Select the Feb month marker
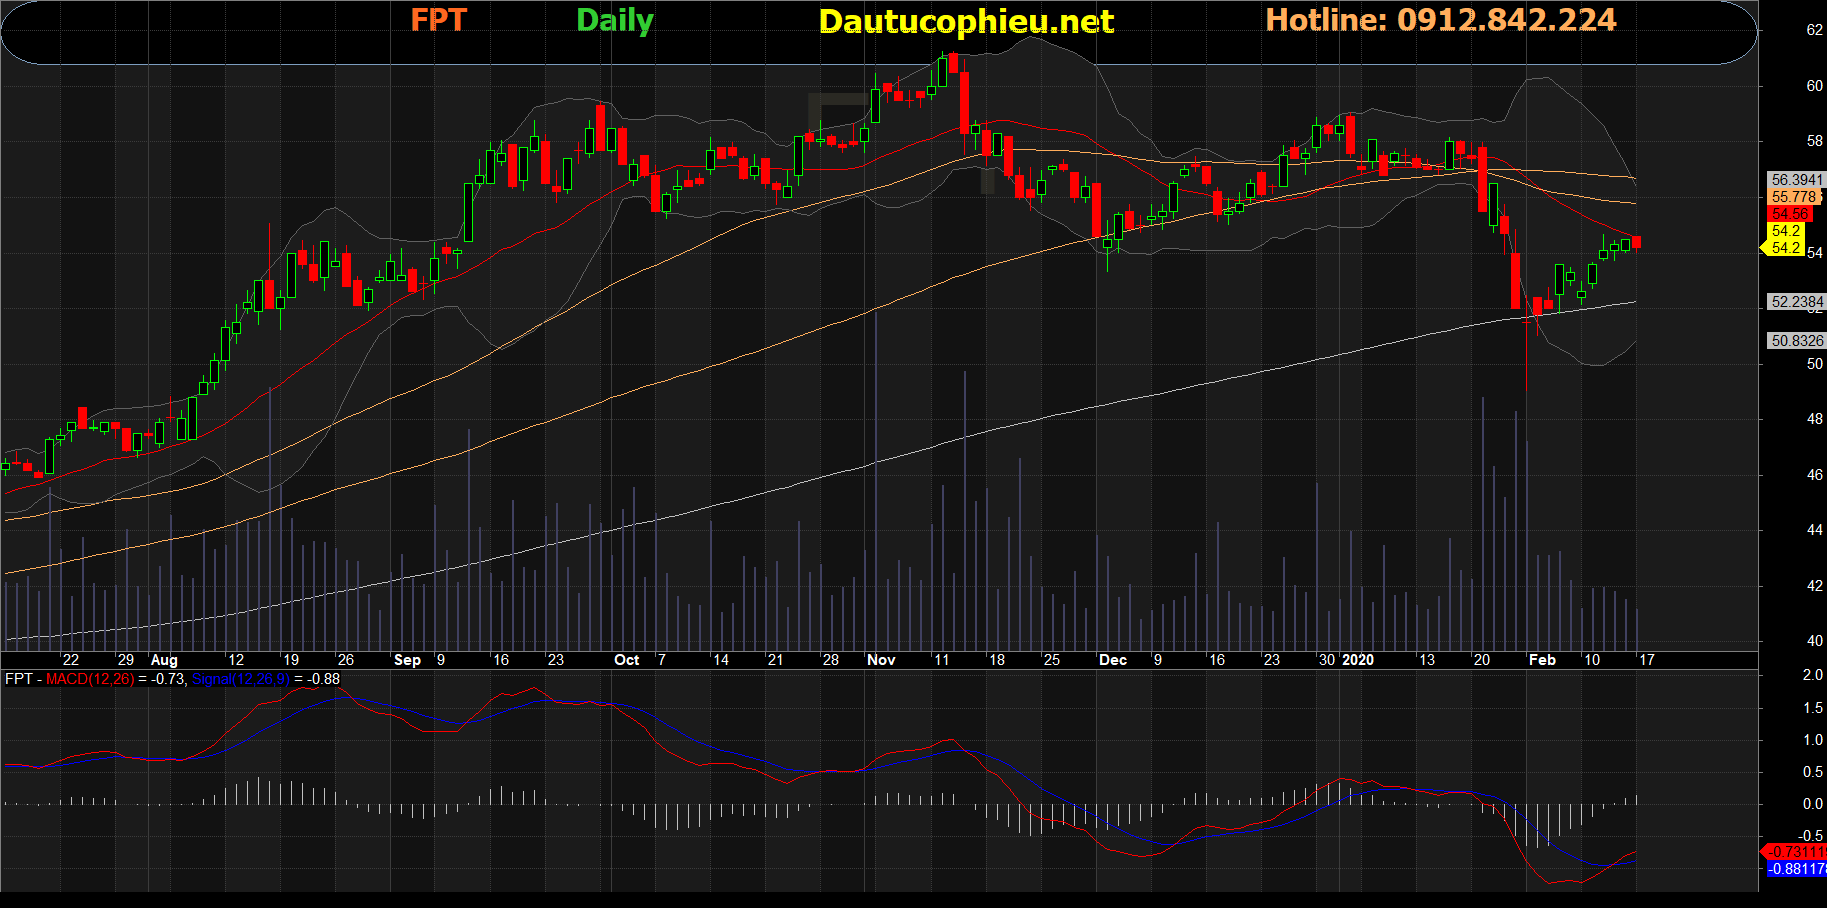The image size is (1827, 908). [1542, 660]
